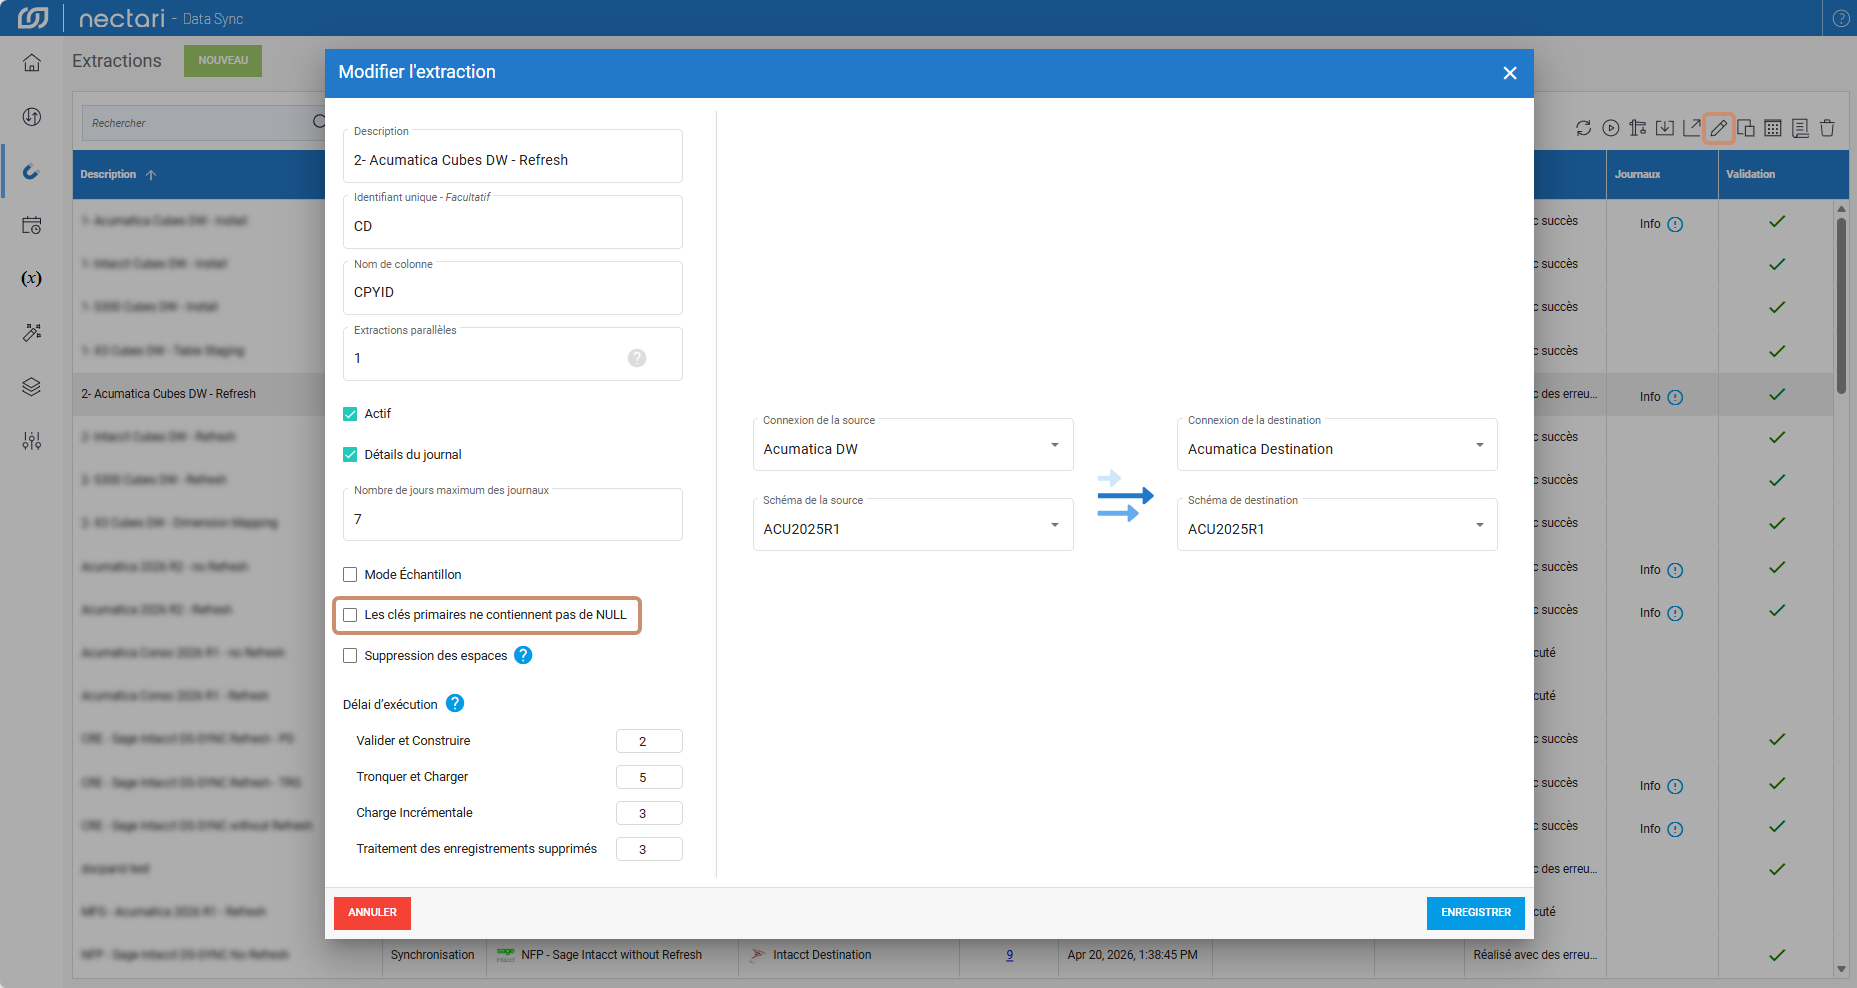Click the table grid toolbar icon
Image resolution: width=1857 pixels, height=988 pixels.
click(1773, 128)
